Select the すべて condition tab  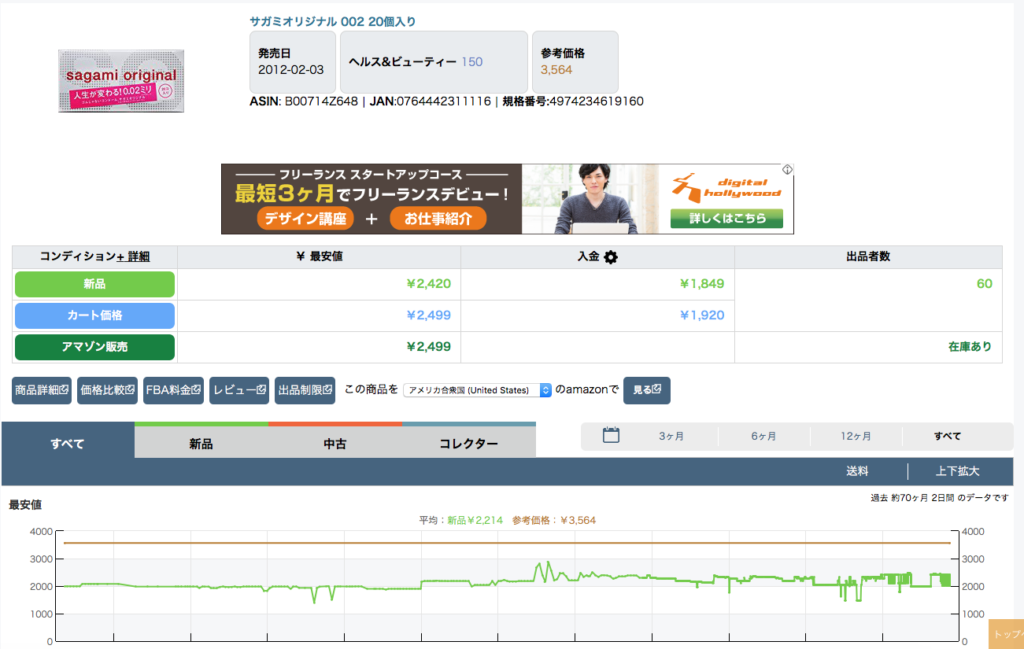pos(68,443)
